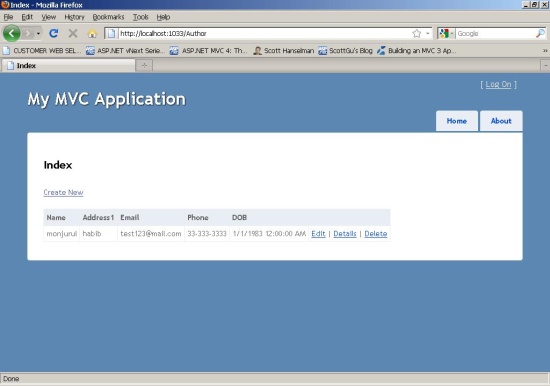Click the Address1 column header
Image resolution: width=550 pixels, height=386 pixels.
coord(98,218)
